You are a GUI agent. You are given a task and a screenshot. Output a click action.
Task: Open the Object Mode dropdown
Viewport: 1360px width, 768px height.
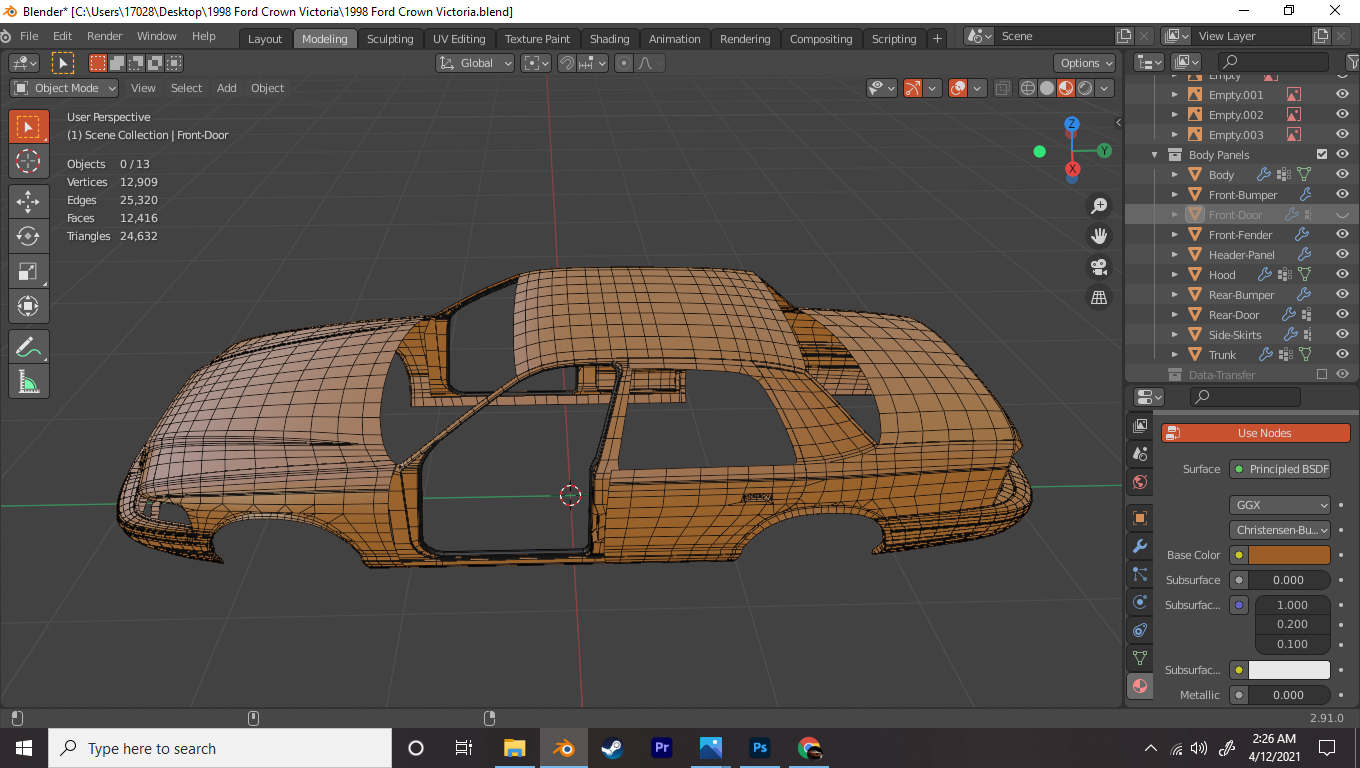[x=65, y=88]
